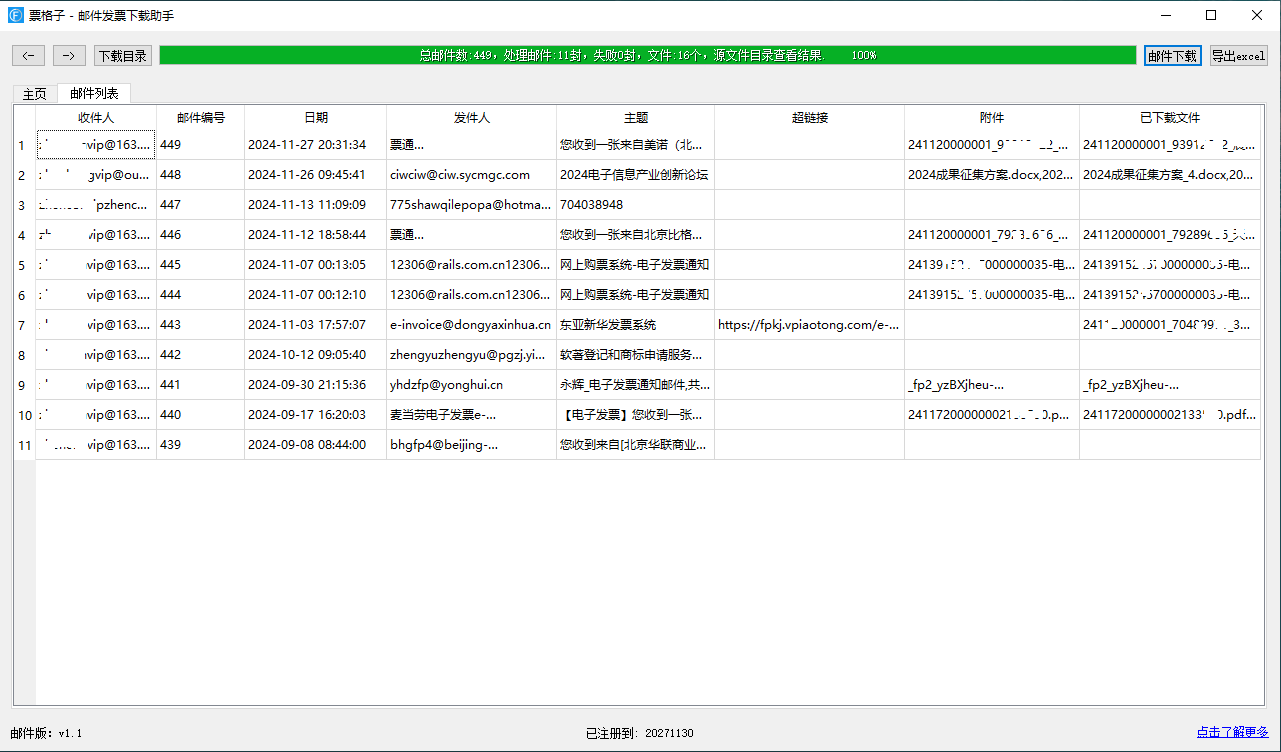Image resolution: width=1281 pixels, height=752 pixels.
Task: Click sender e-invoice@dongyaxinhua.cn
Action: 471,325
